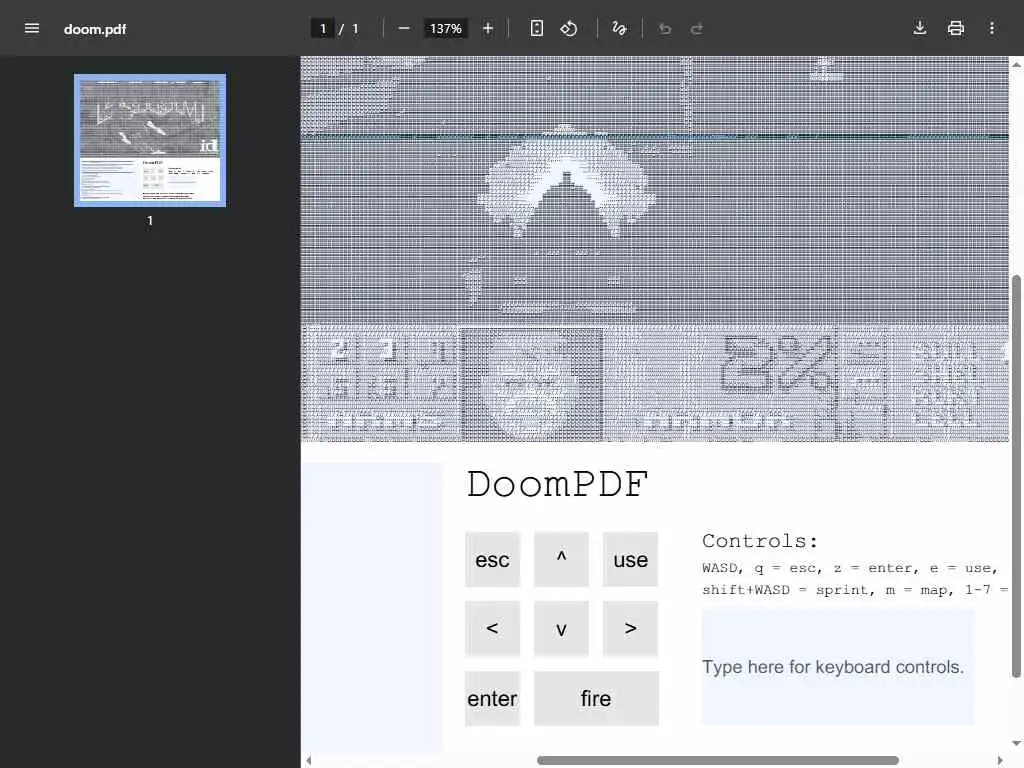Click the right arrow game button

coord(630,628)
